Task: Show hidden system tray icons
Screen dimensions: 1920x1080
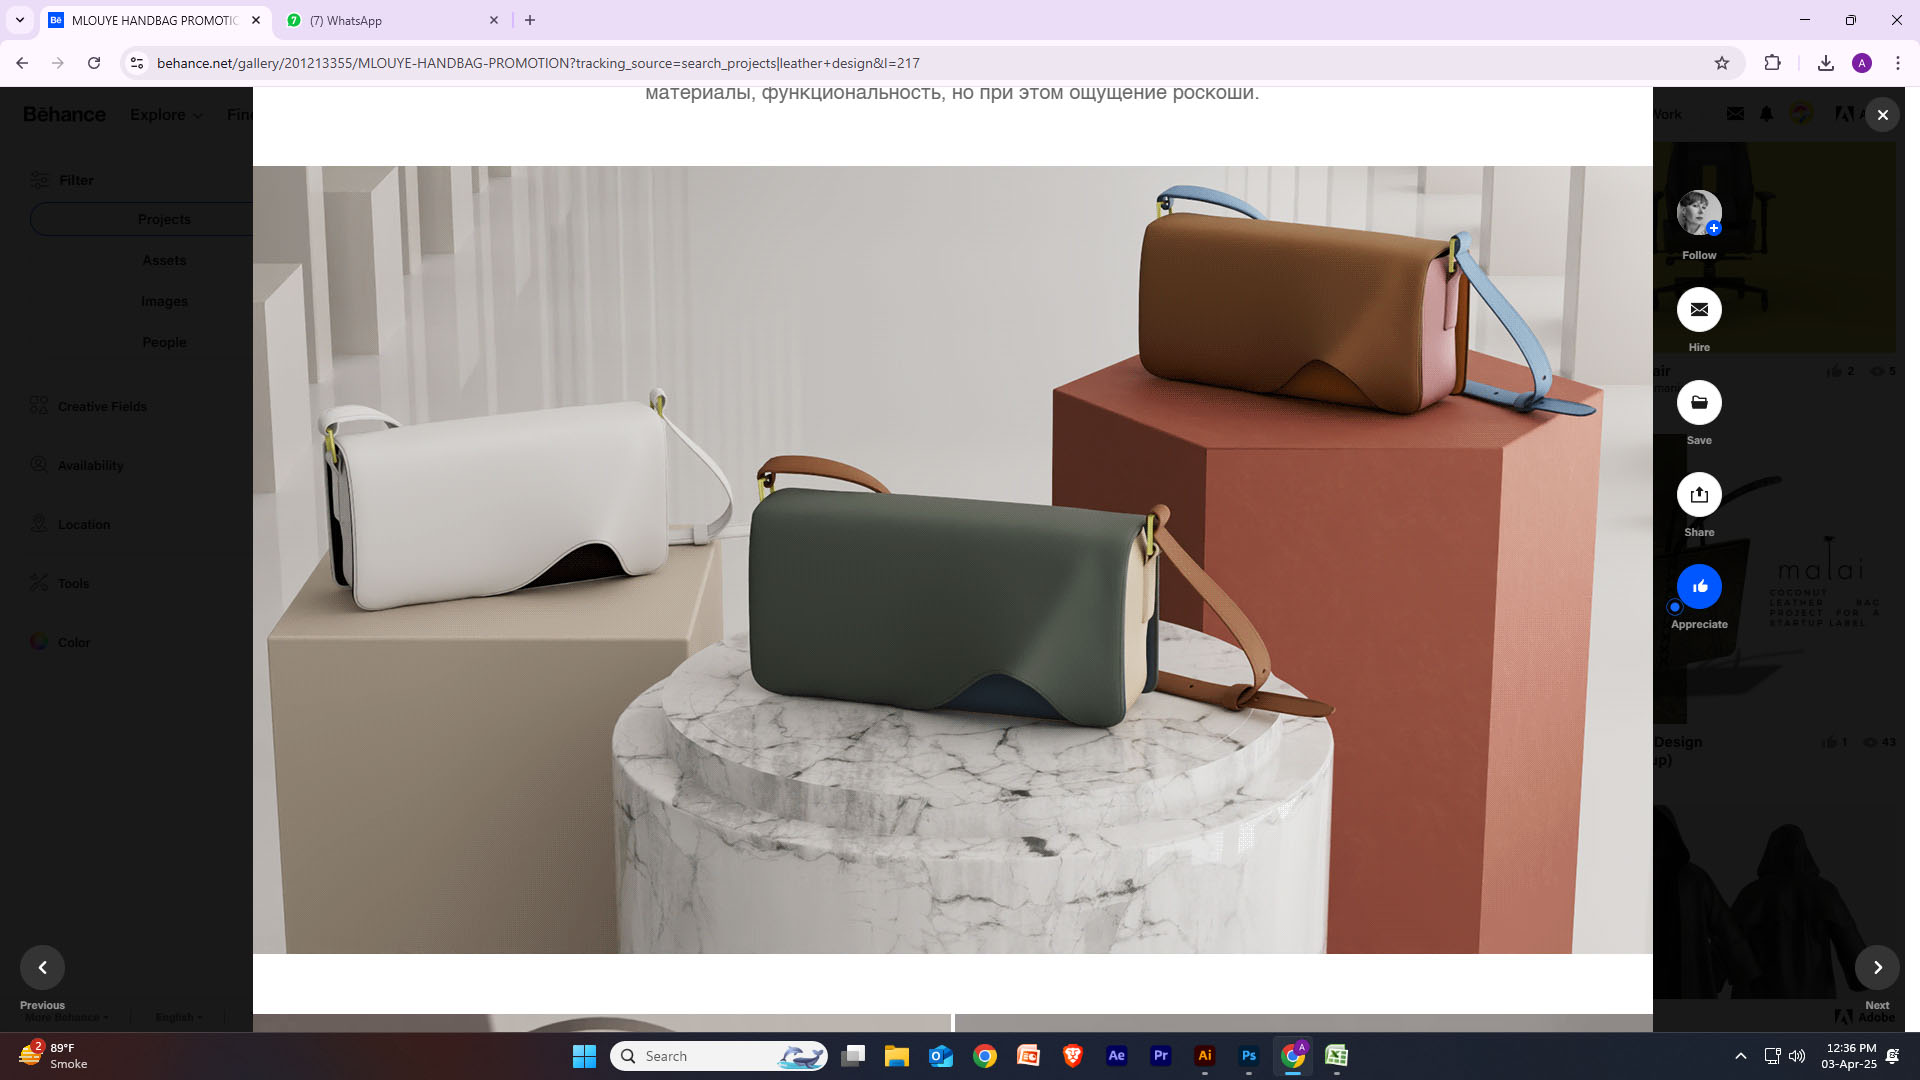Action: coord(1740,1056)
